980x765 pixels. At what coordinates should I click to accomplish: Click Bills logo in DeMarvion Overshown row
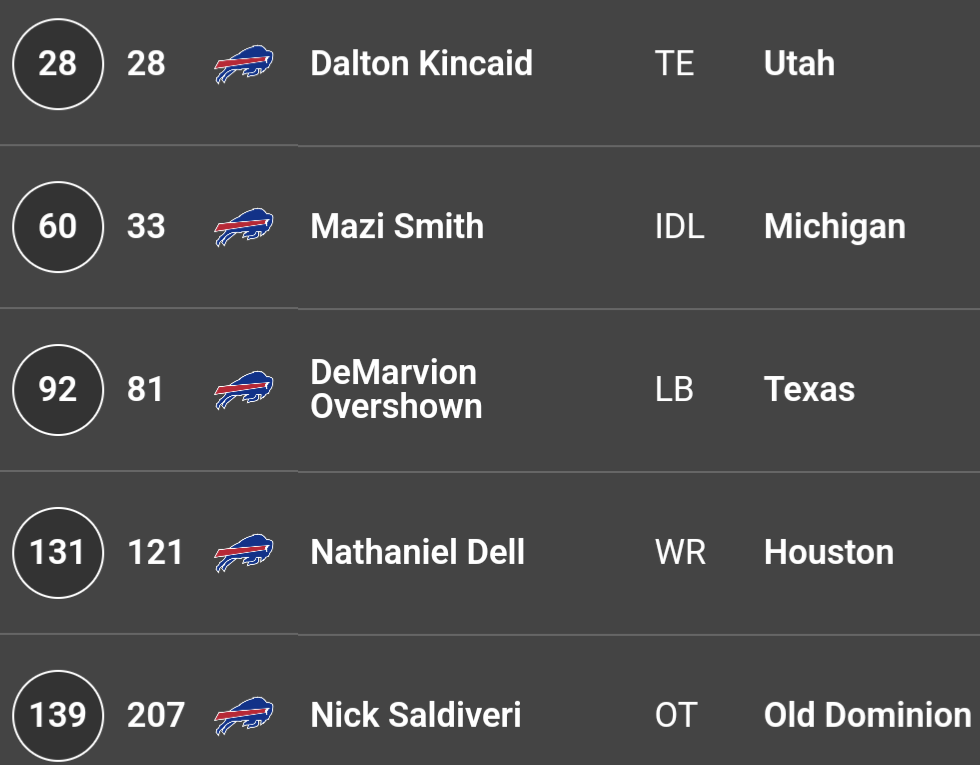(244, 390)
